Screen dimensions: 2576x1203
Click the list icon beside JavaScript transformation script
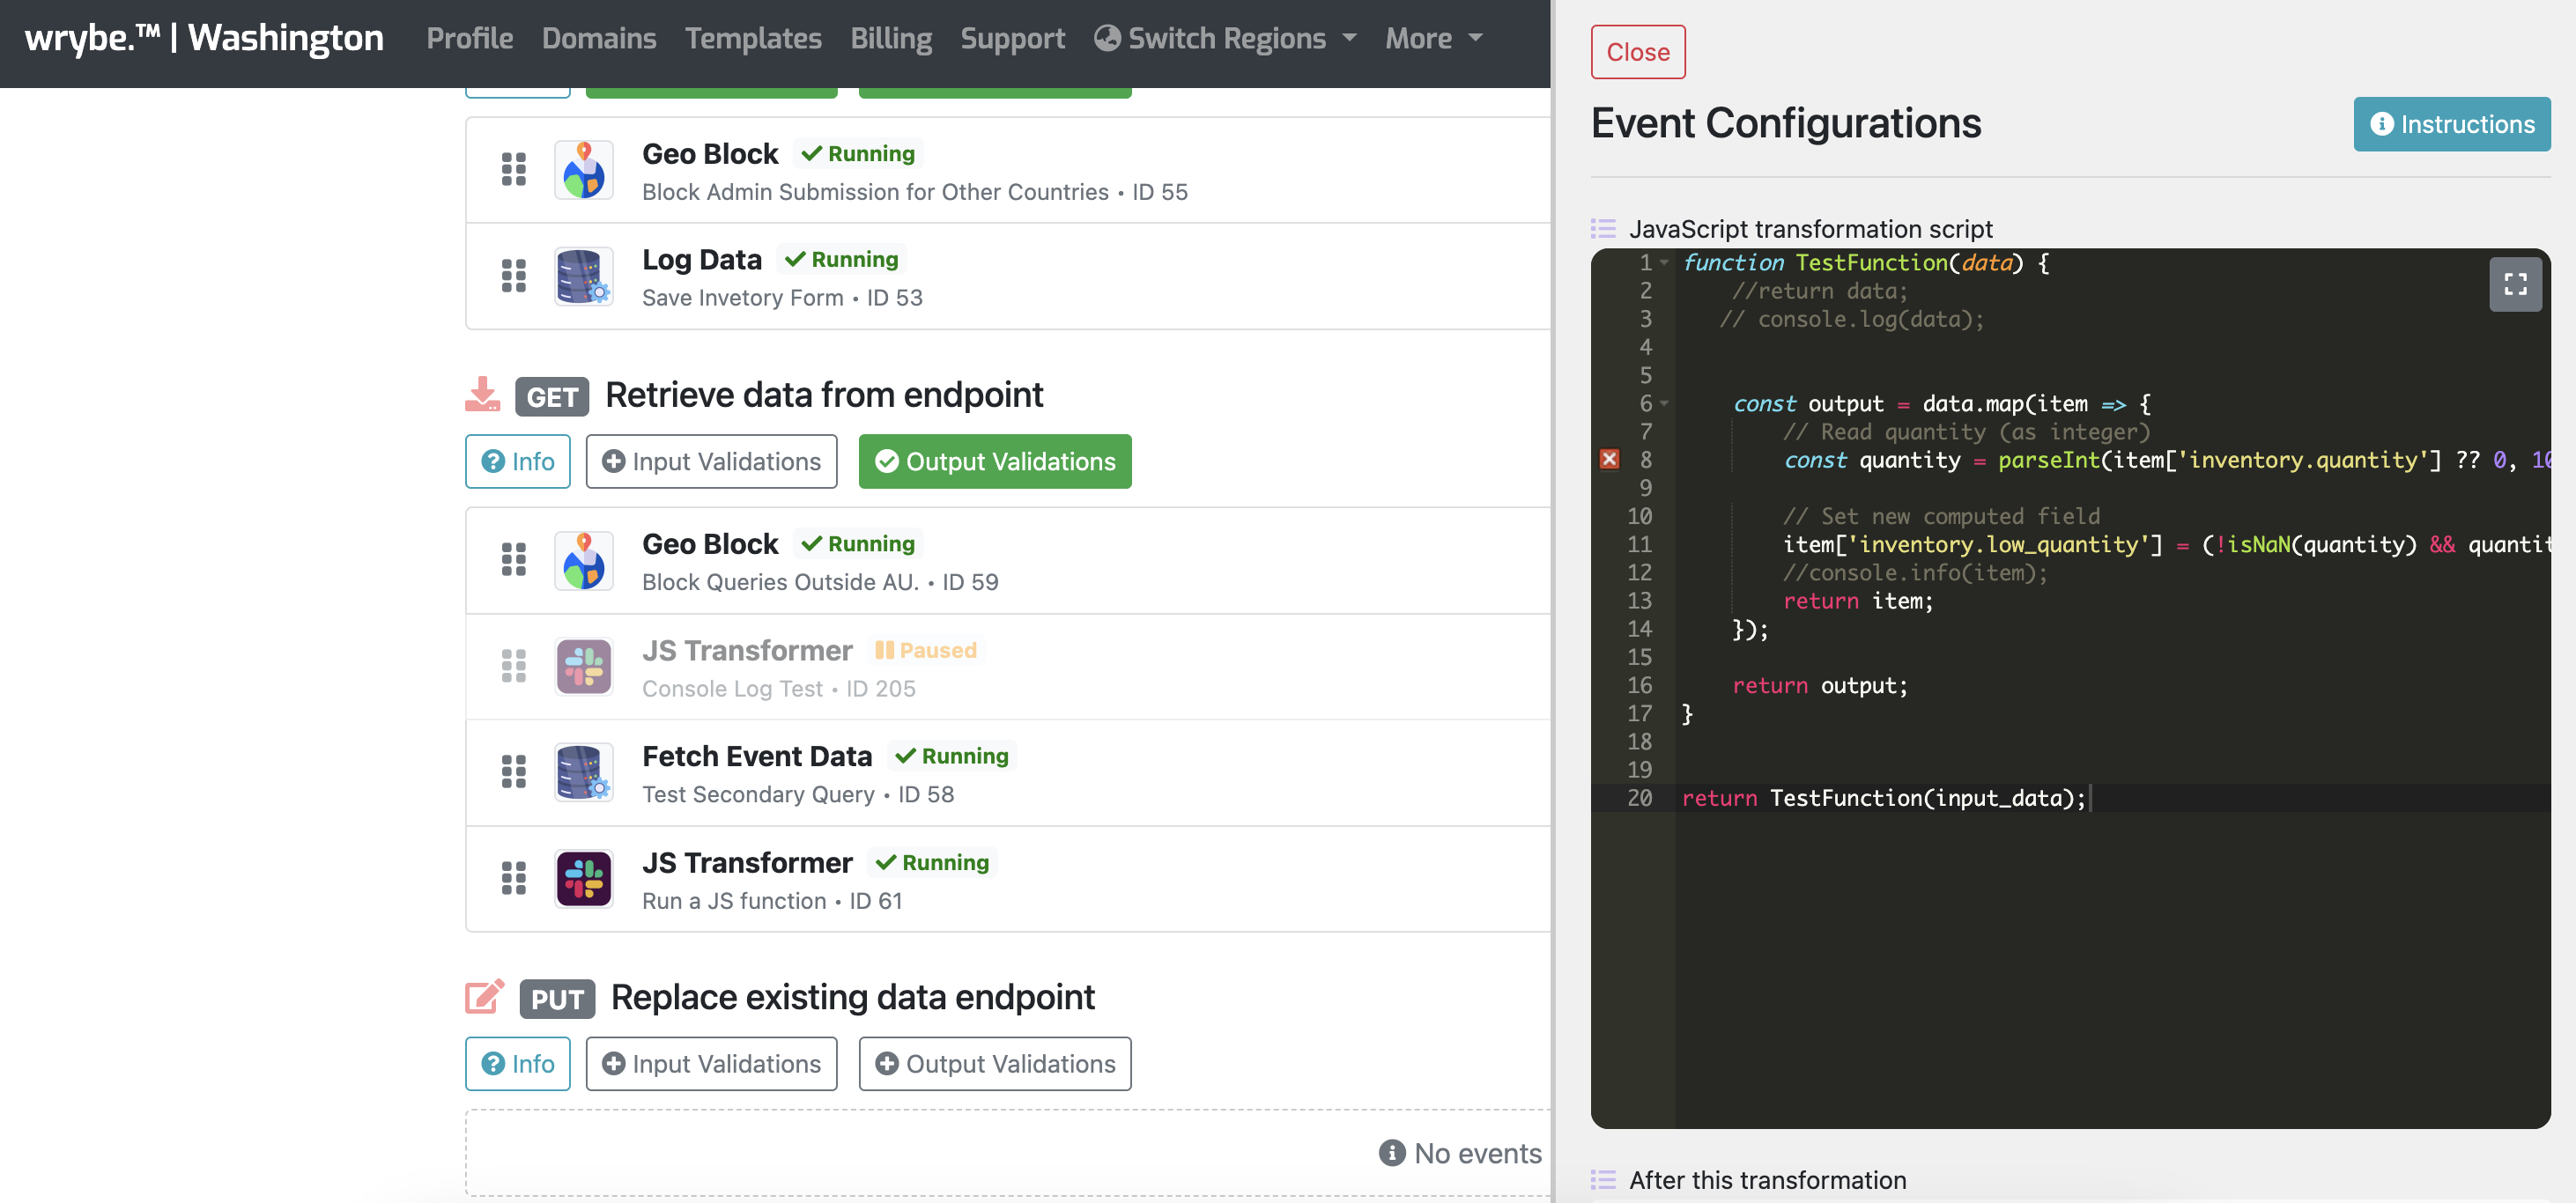point(1602,229)
